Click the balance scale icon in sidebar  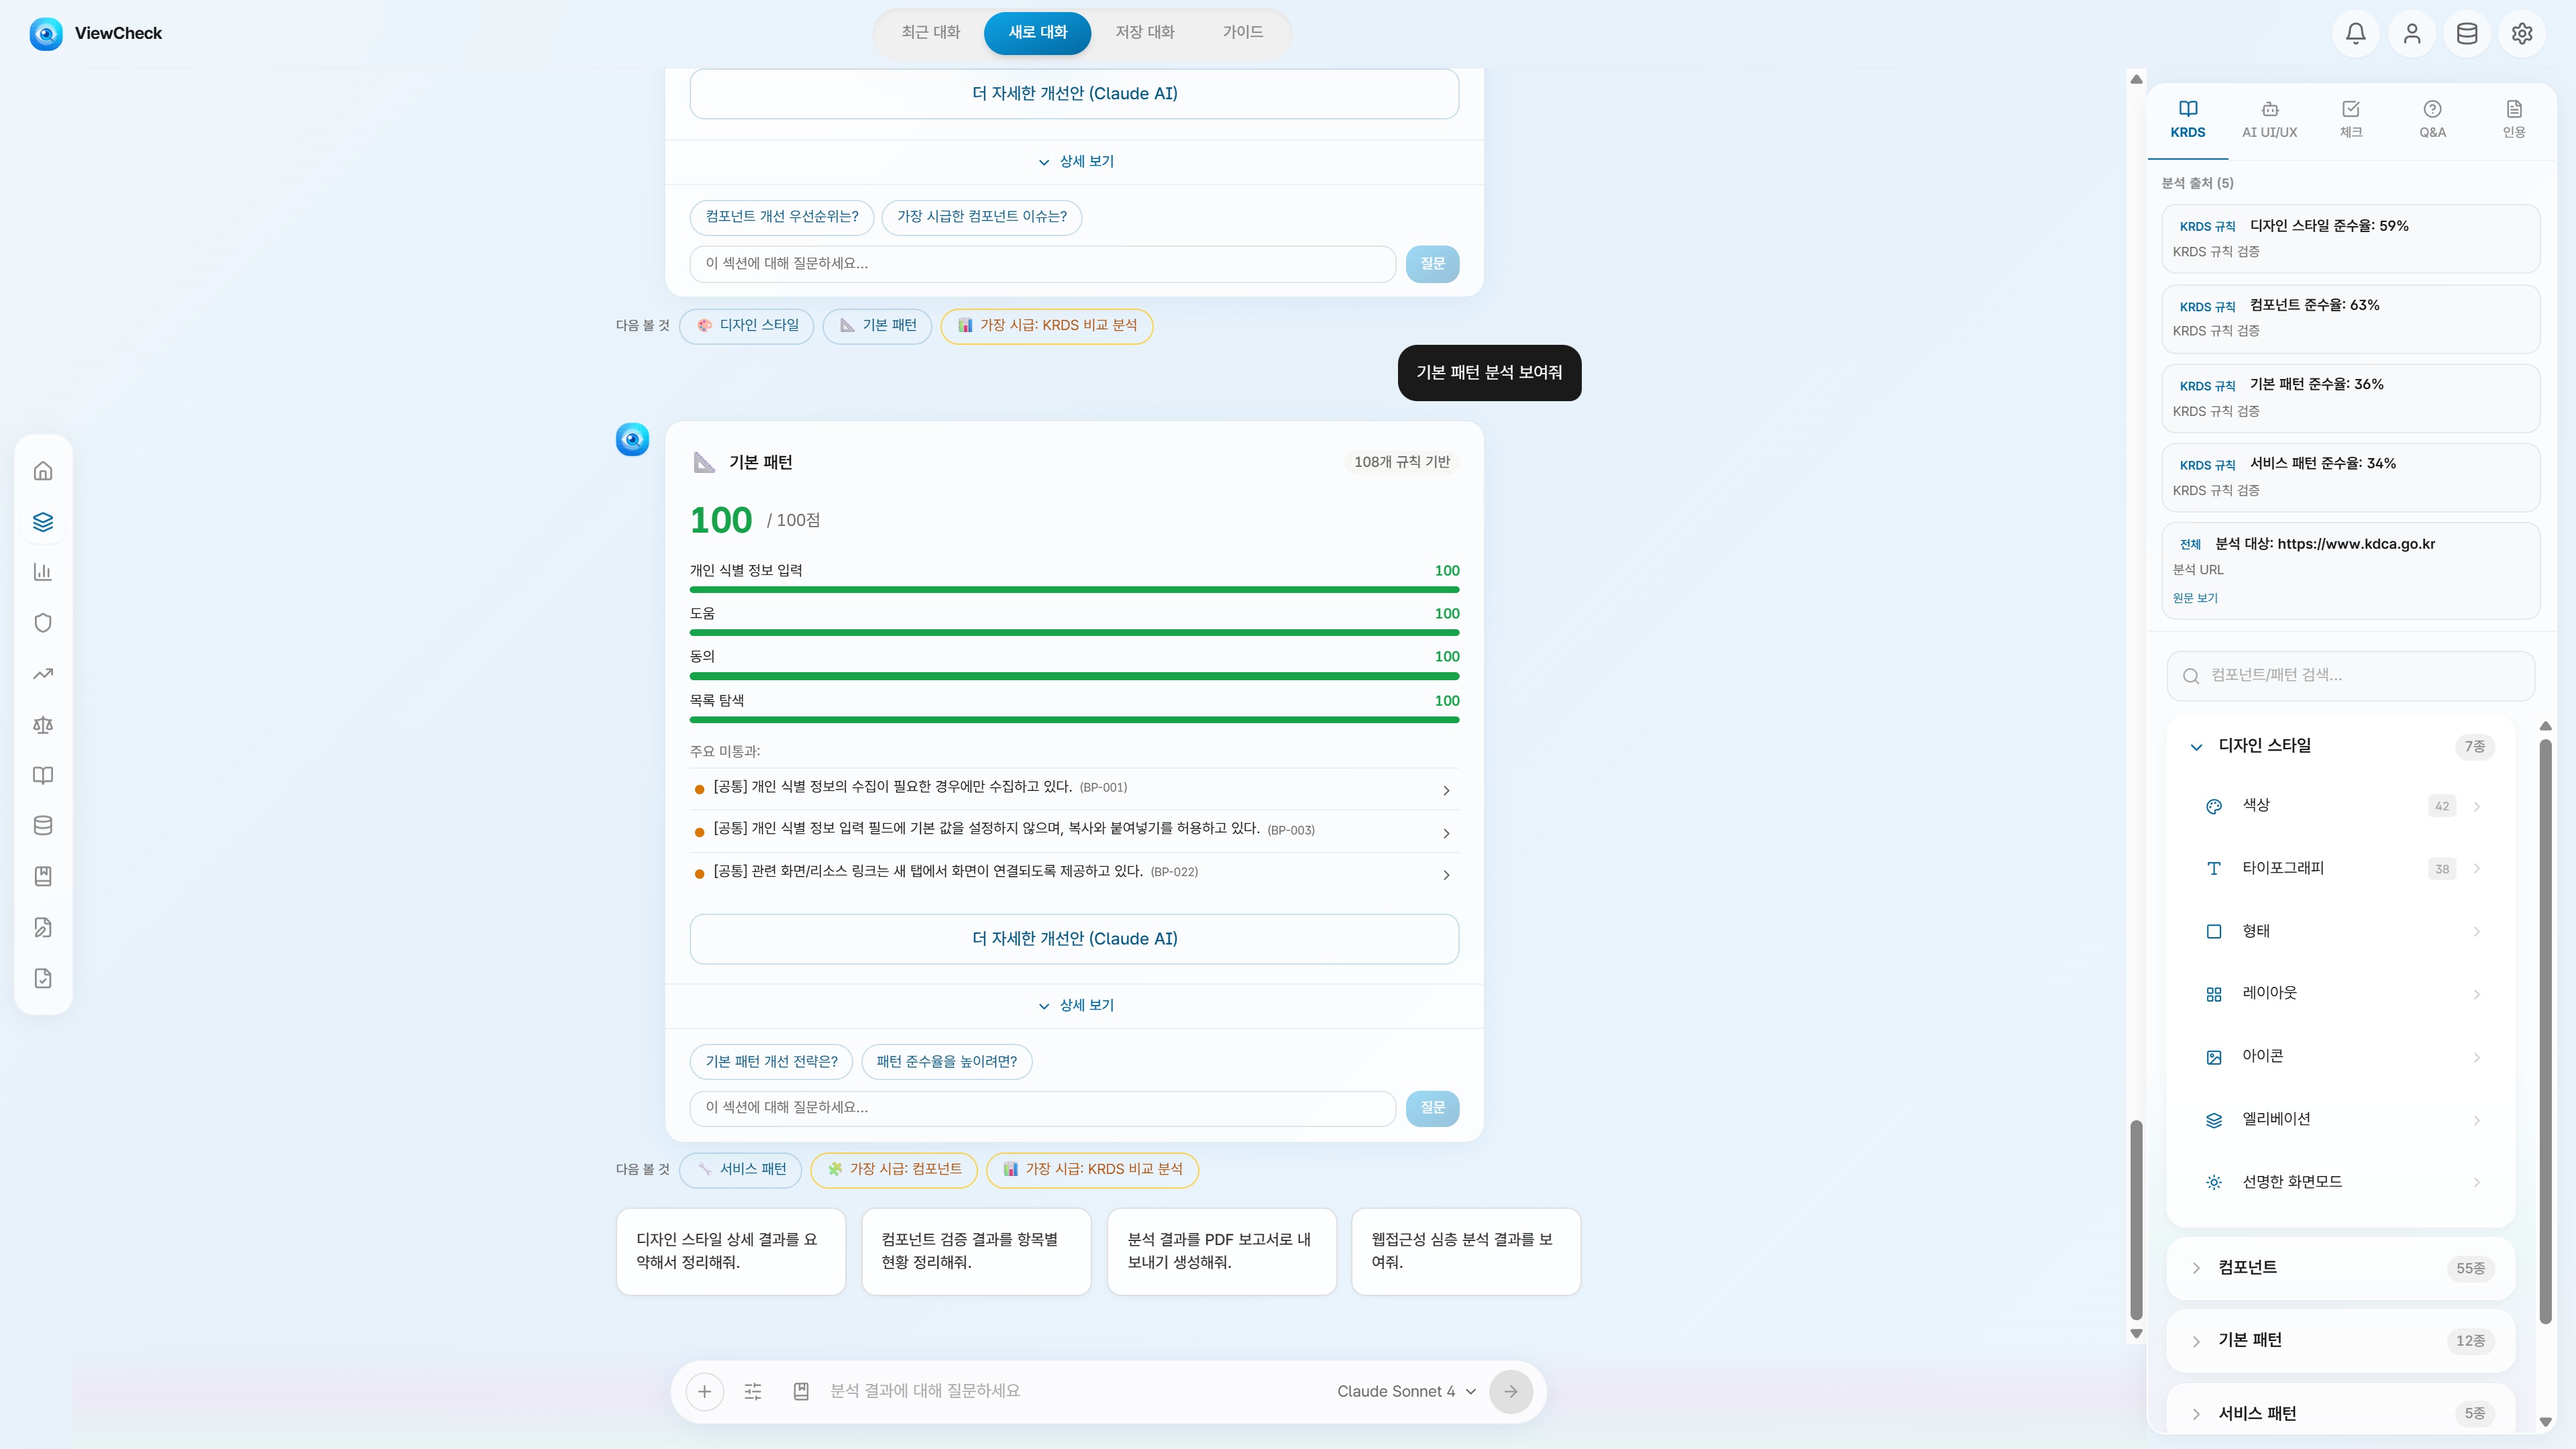[43, 725]
